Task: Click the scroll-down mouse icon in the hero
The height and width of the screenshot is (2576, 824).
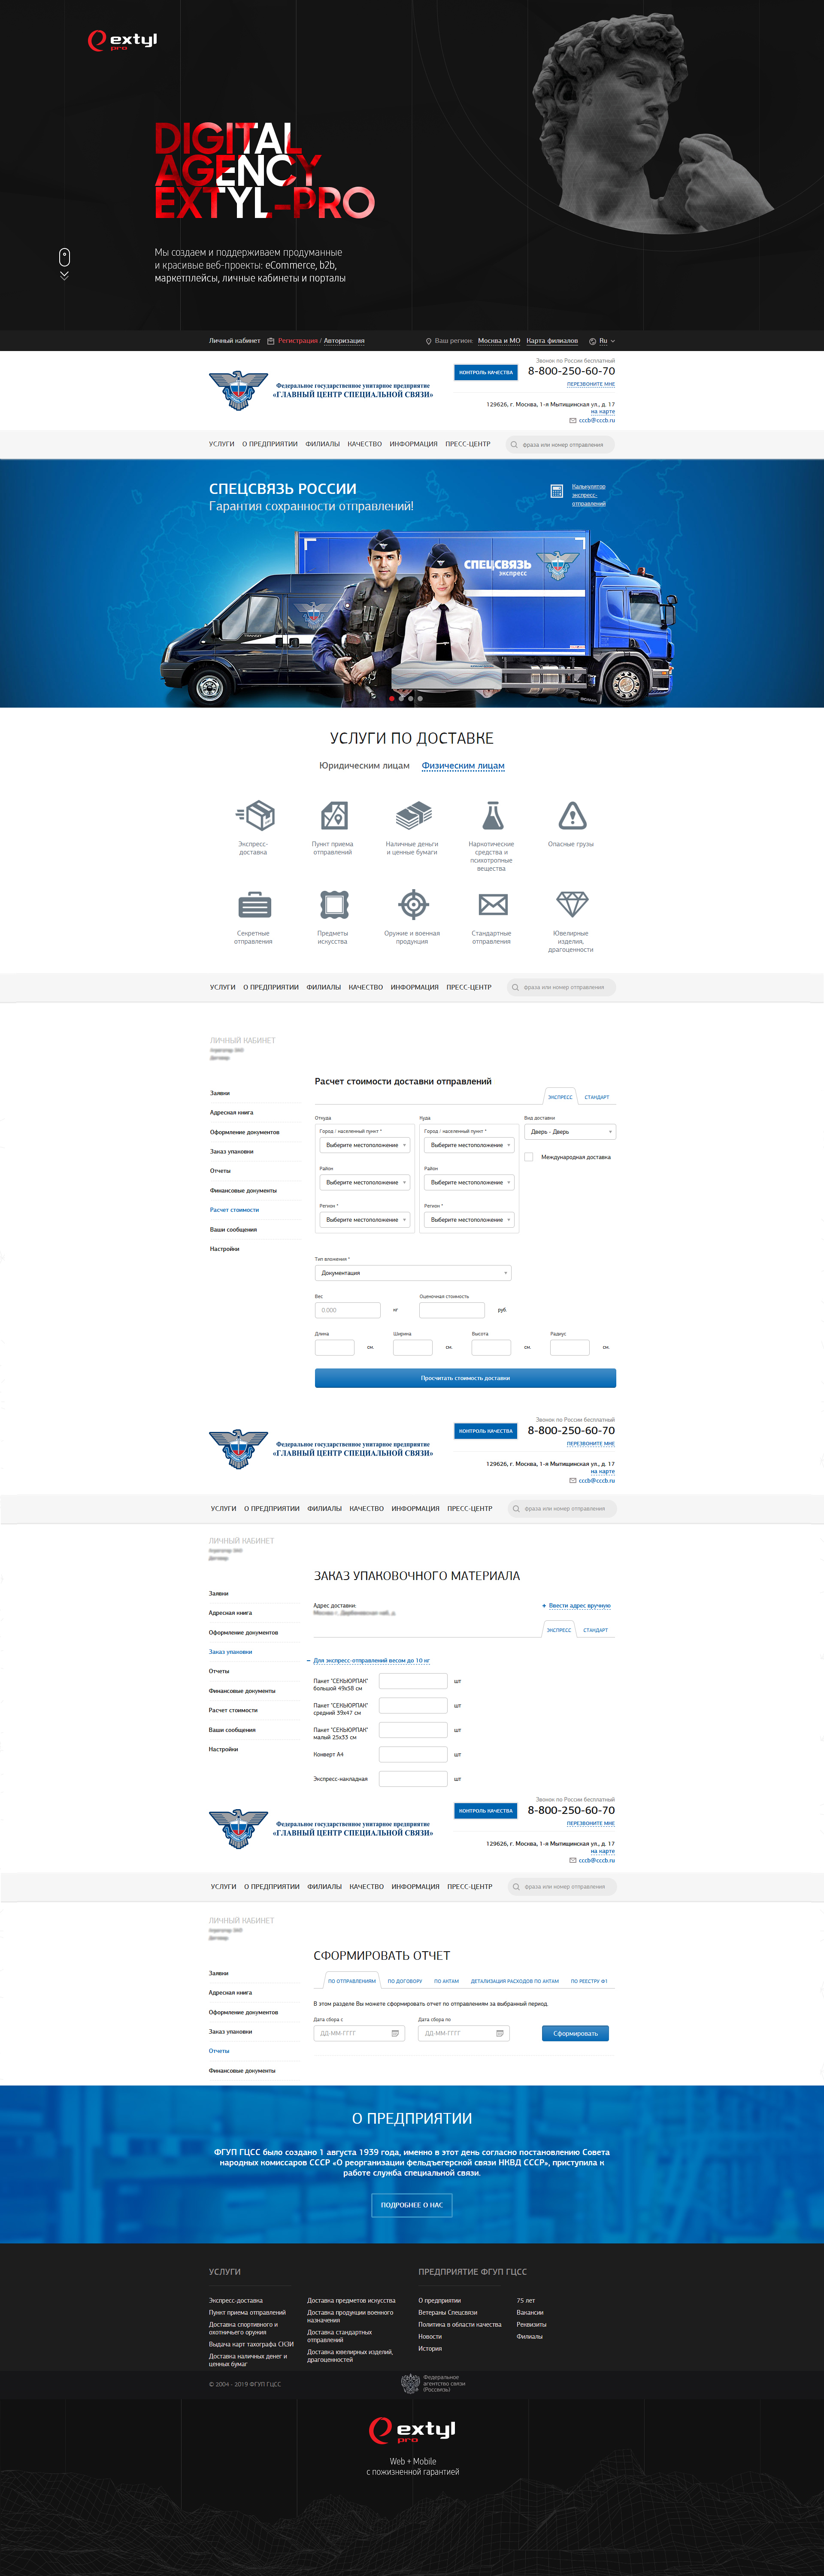Action: [x=64, y=257]
